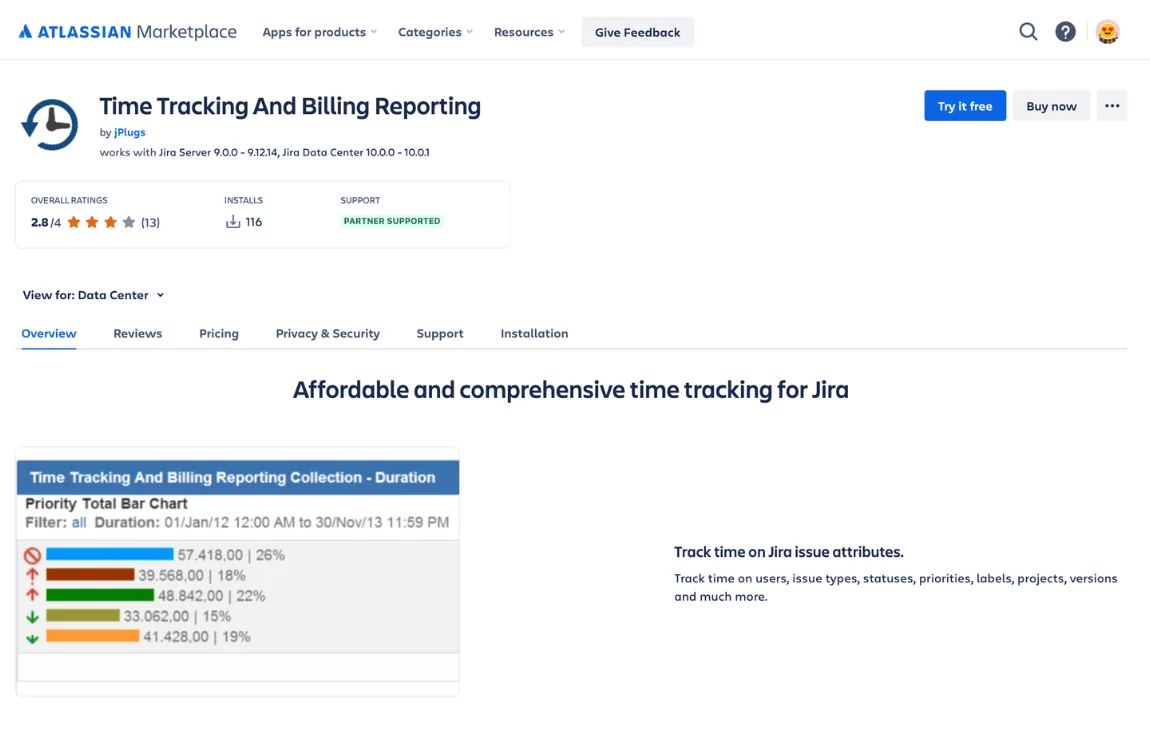The width and height of the screenshot is (1150, 740).
Task: Click the star rating icons
Action: (x=101, y=222)
